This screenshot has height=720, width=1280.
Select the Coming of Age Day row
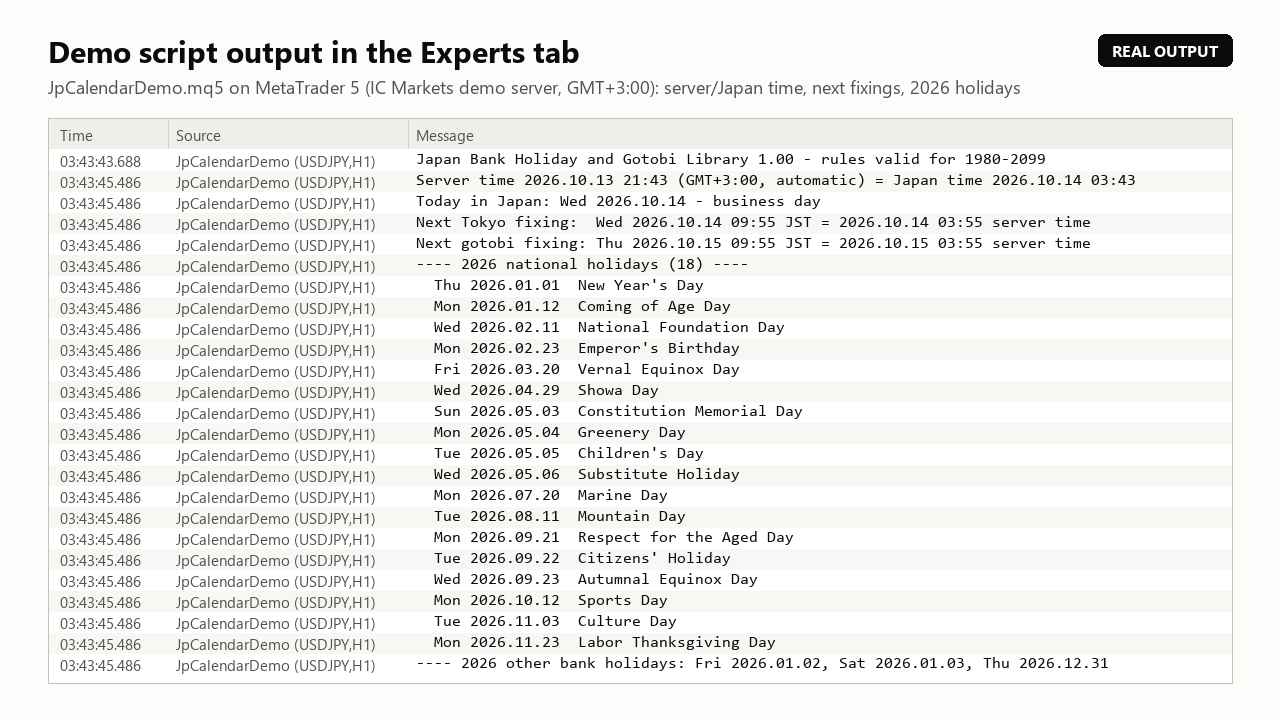click(640, 307)
